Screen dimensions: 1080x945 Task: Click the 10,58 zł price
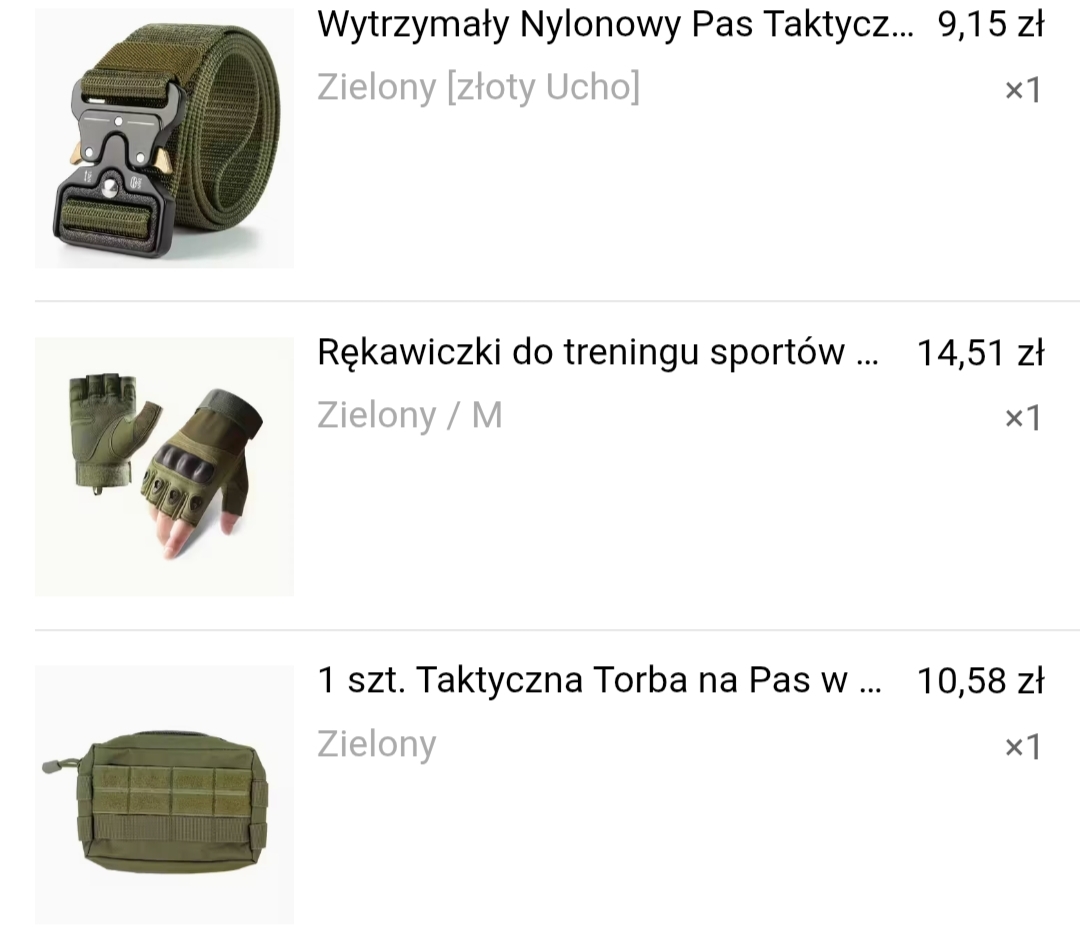click(x=980, y=681)
